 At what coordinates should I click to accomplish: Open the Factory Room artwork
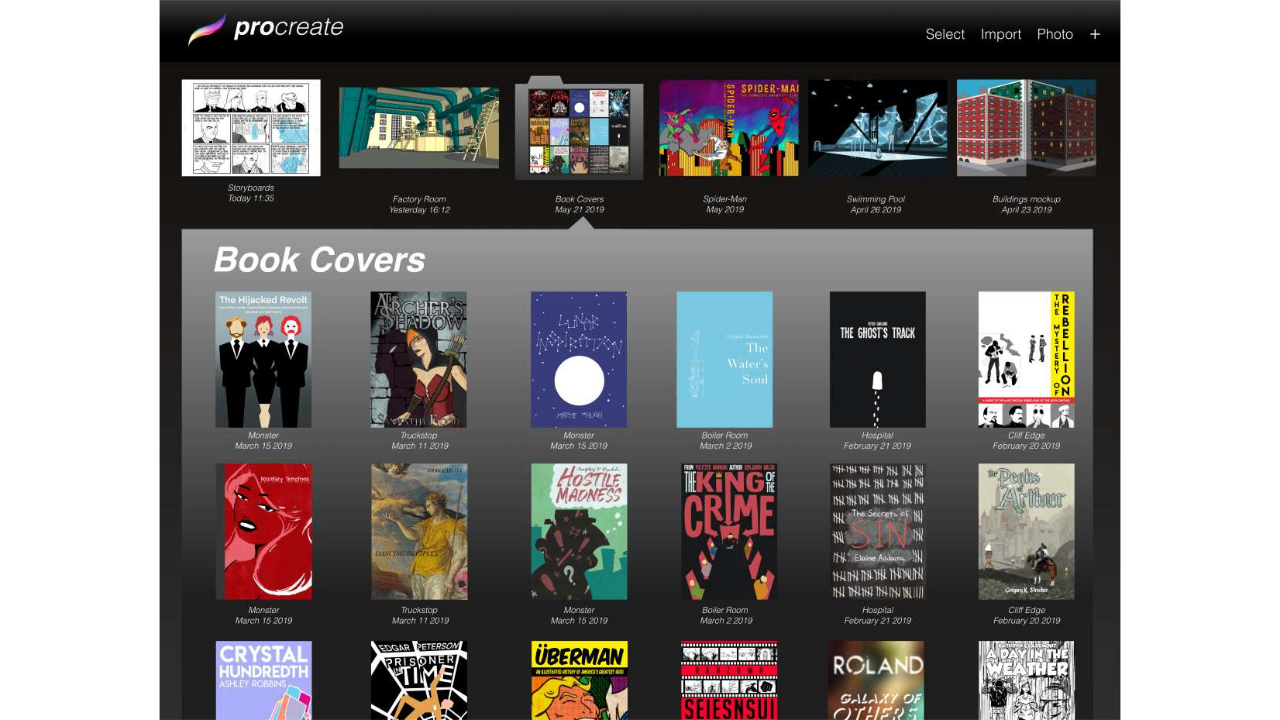(418, 127)
